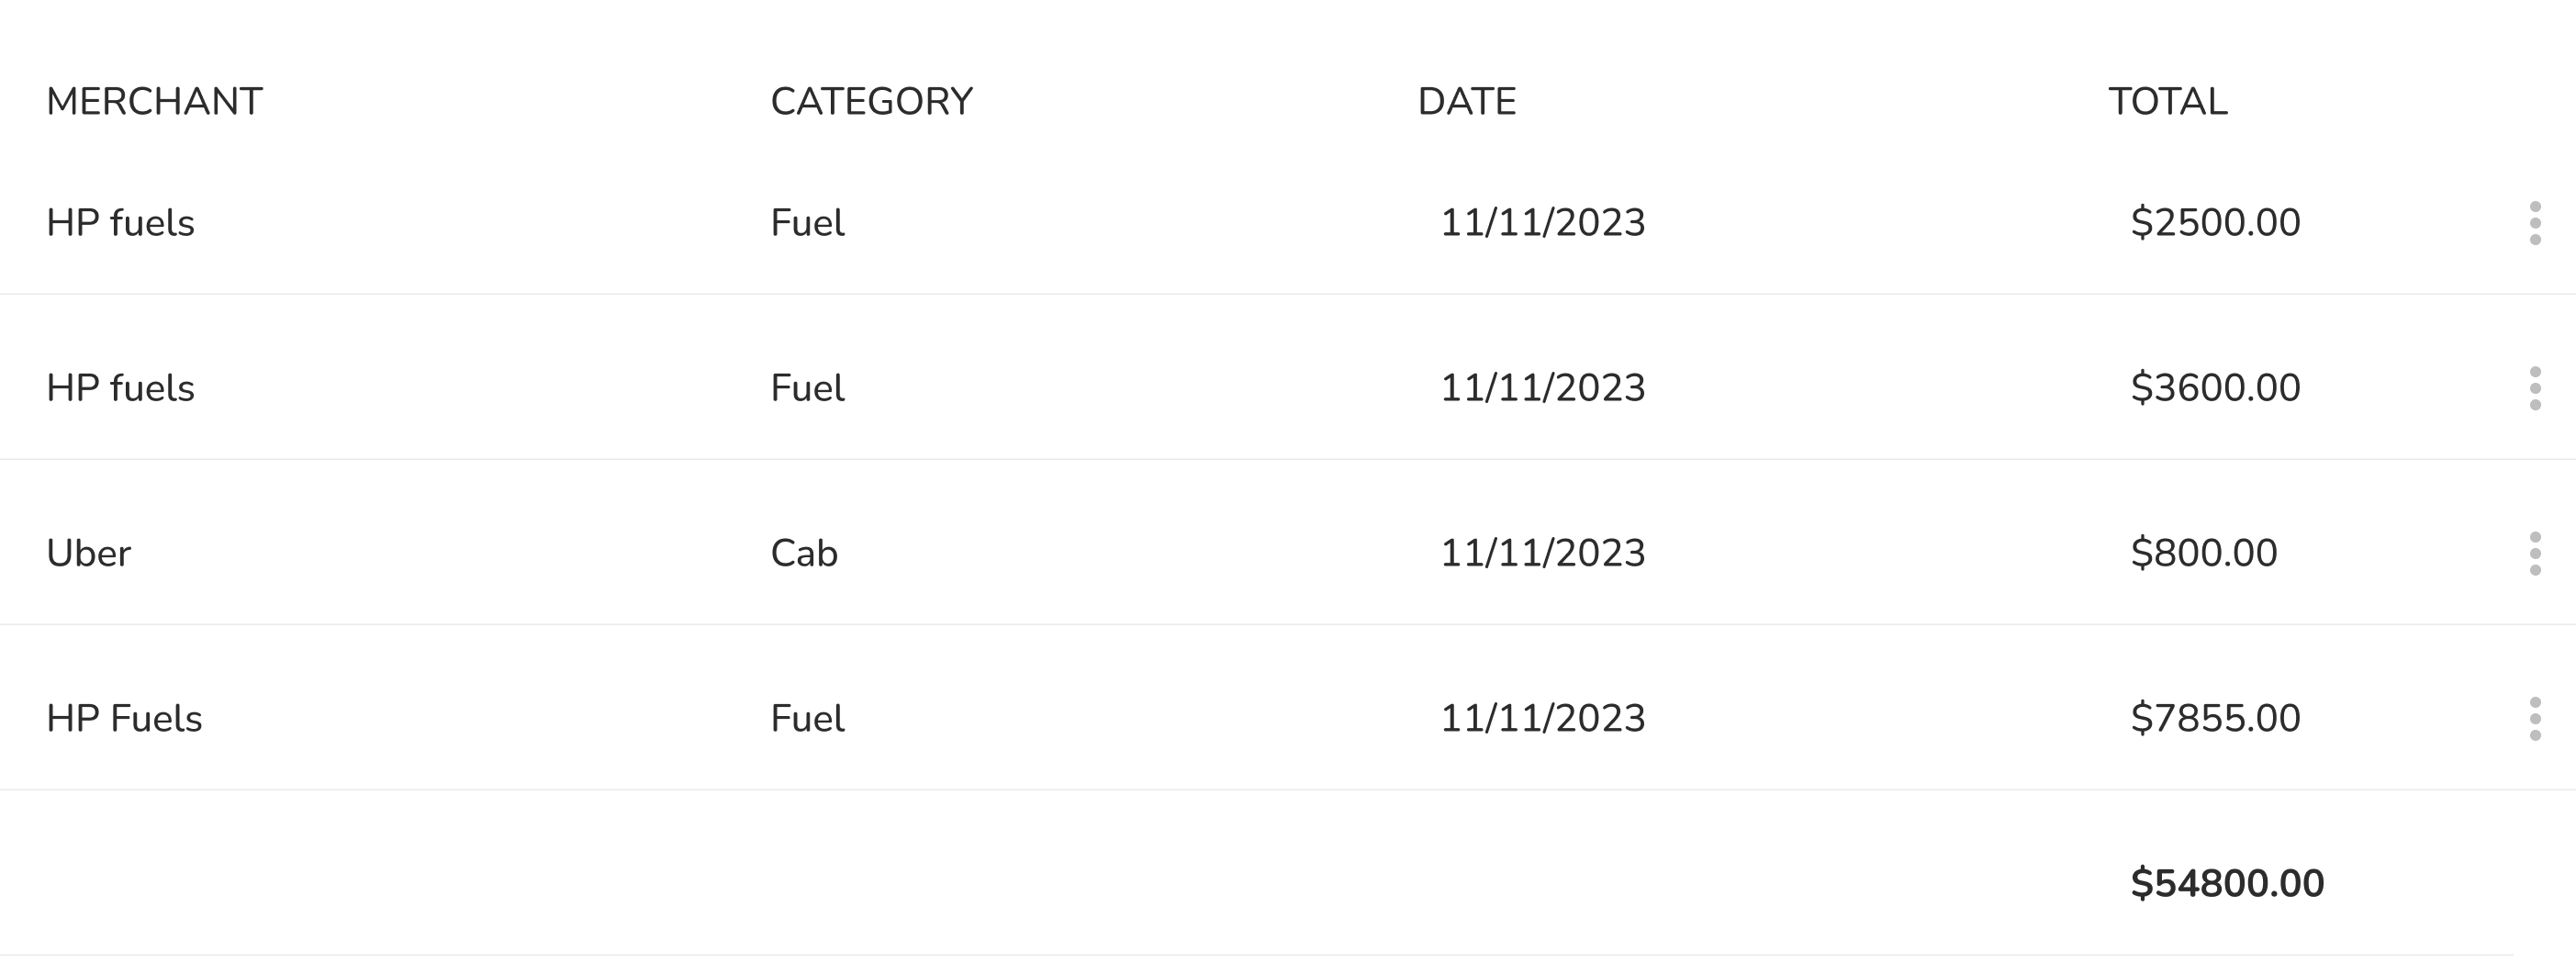
Task: Click the date in the $3600.00 row
Action: point(1543,388)
